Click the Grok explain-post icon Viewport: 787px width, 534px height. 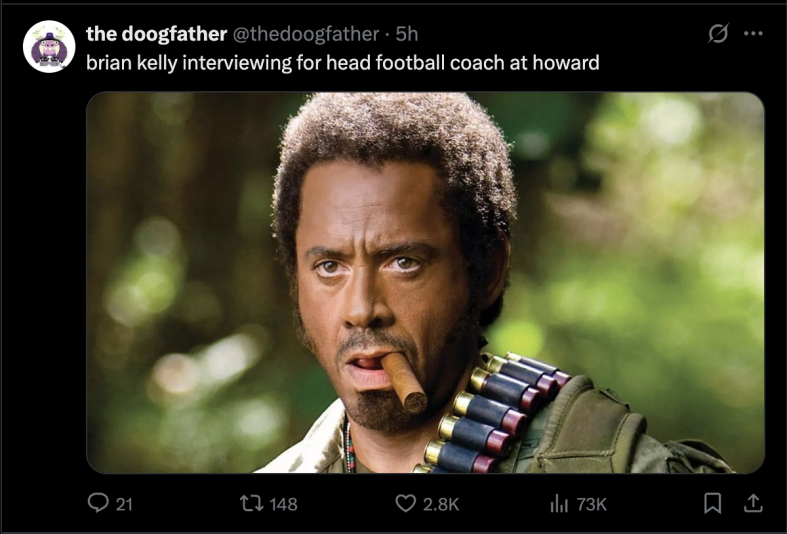717,34
